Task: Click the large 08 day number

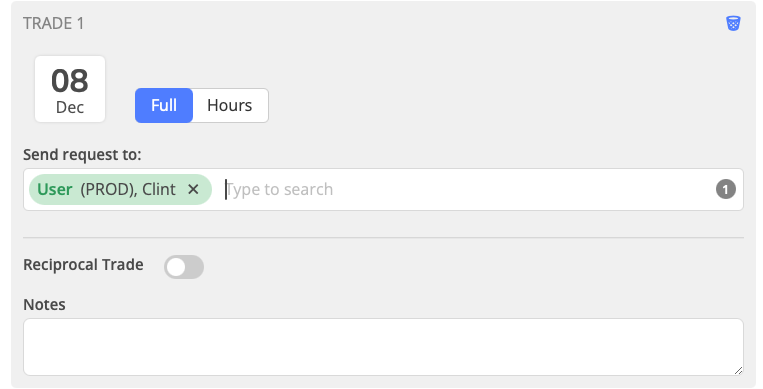Action: (70, 80)
